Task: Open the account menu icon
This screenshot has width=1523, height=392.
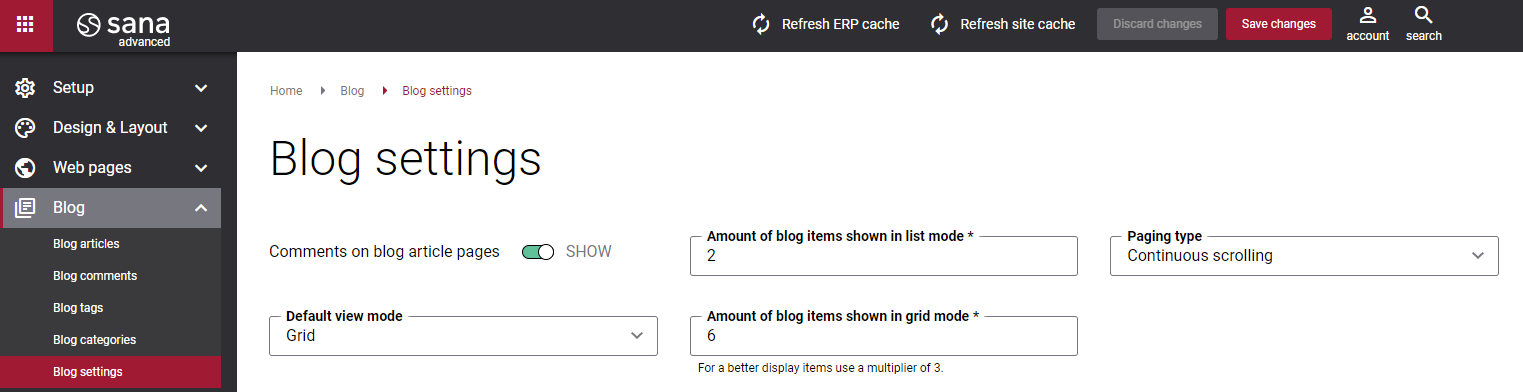Action: pos(1368,15)
